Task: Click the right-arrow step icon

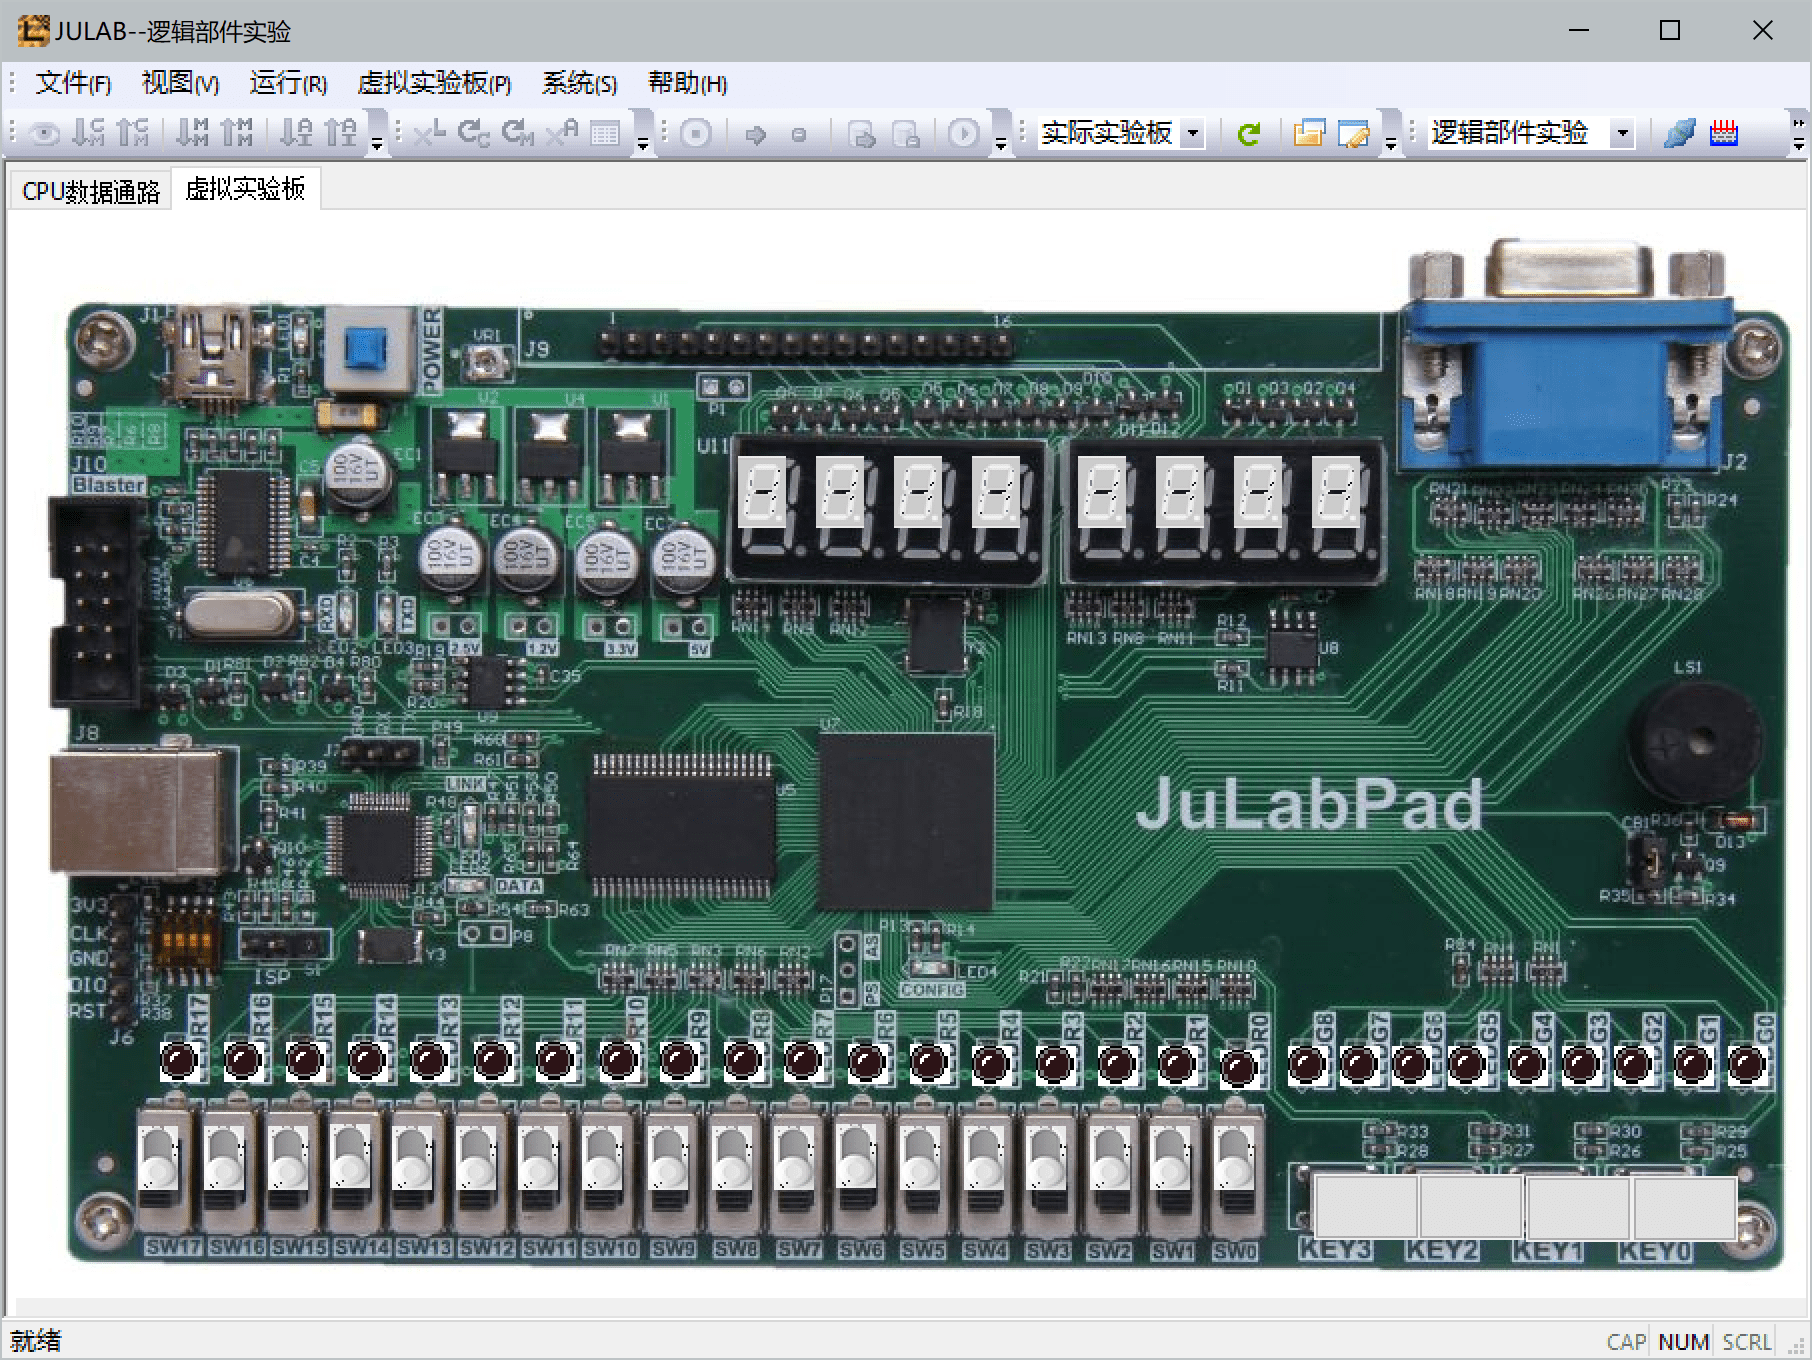Action: coord(755,134)
